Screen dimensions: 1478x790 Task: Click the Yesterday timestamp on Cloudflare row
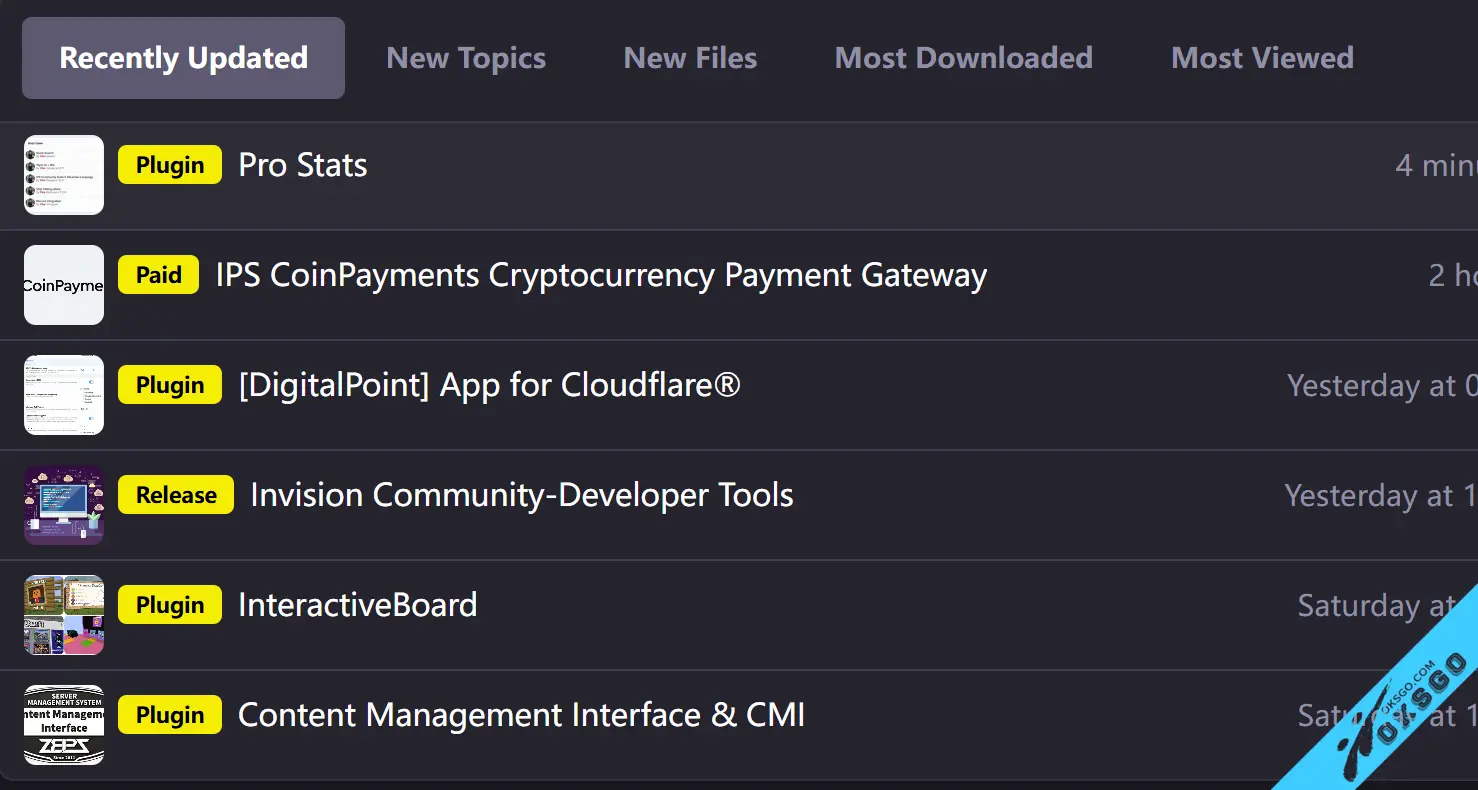(1382, 386)
